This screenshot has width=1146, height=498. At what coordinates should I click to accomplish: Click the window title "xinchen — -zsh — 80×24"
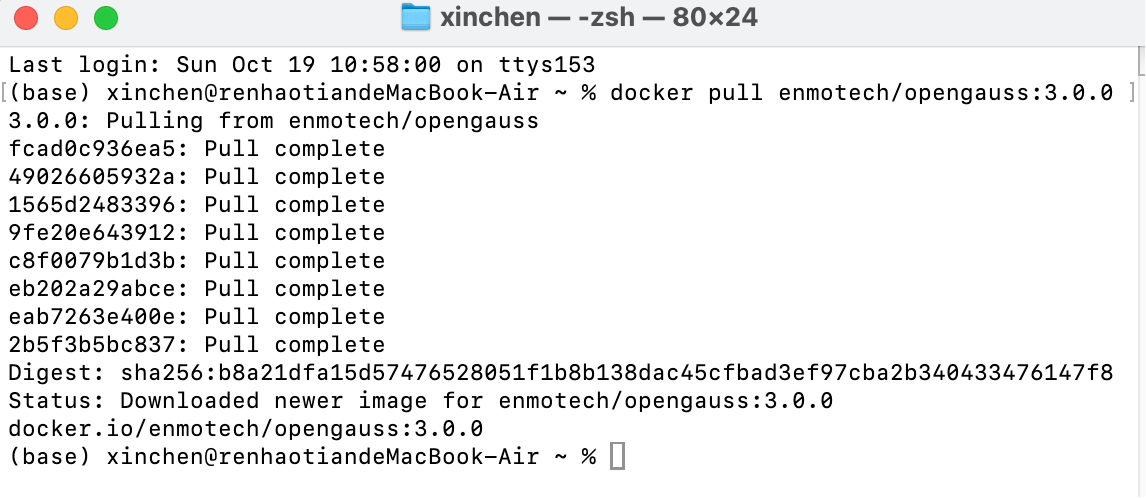[598, 17]
